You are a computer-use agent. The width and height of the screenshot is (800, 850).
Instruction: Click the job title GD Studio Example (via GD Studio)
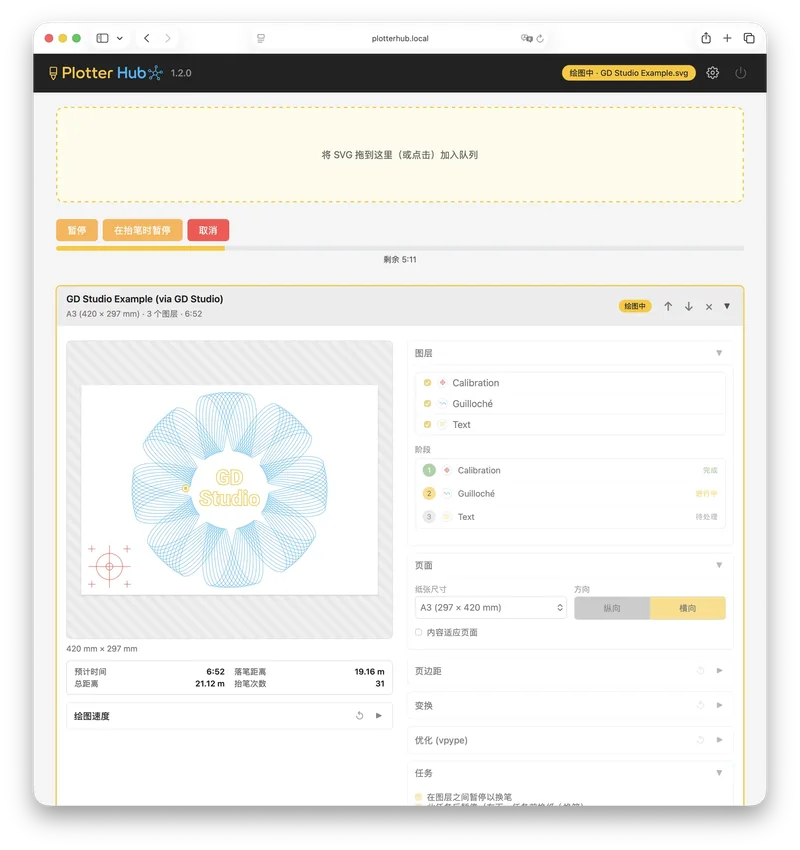[145, 299]
